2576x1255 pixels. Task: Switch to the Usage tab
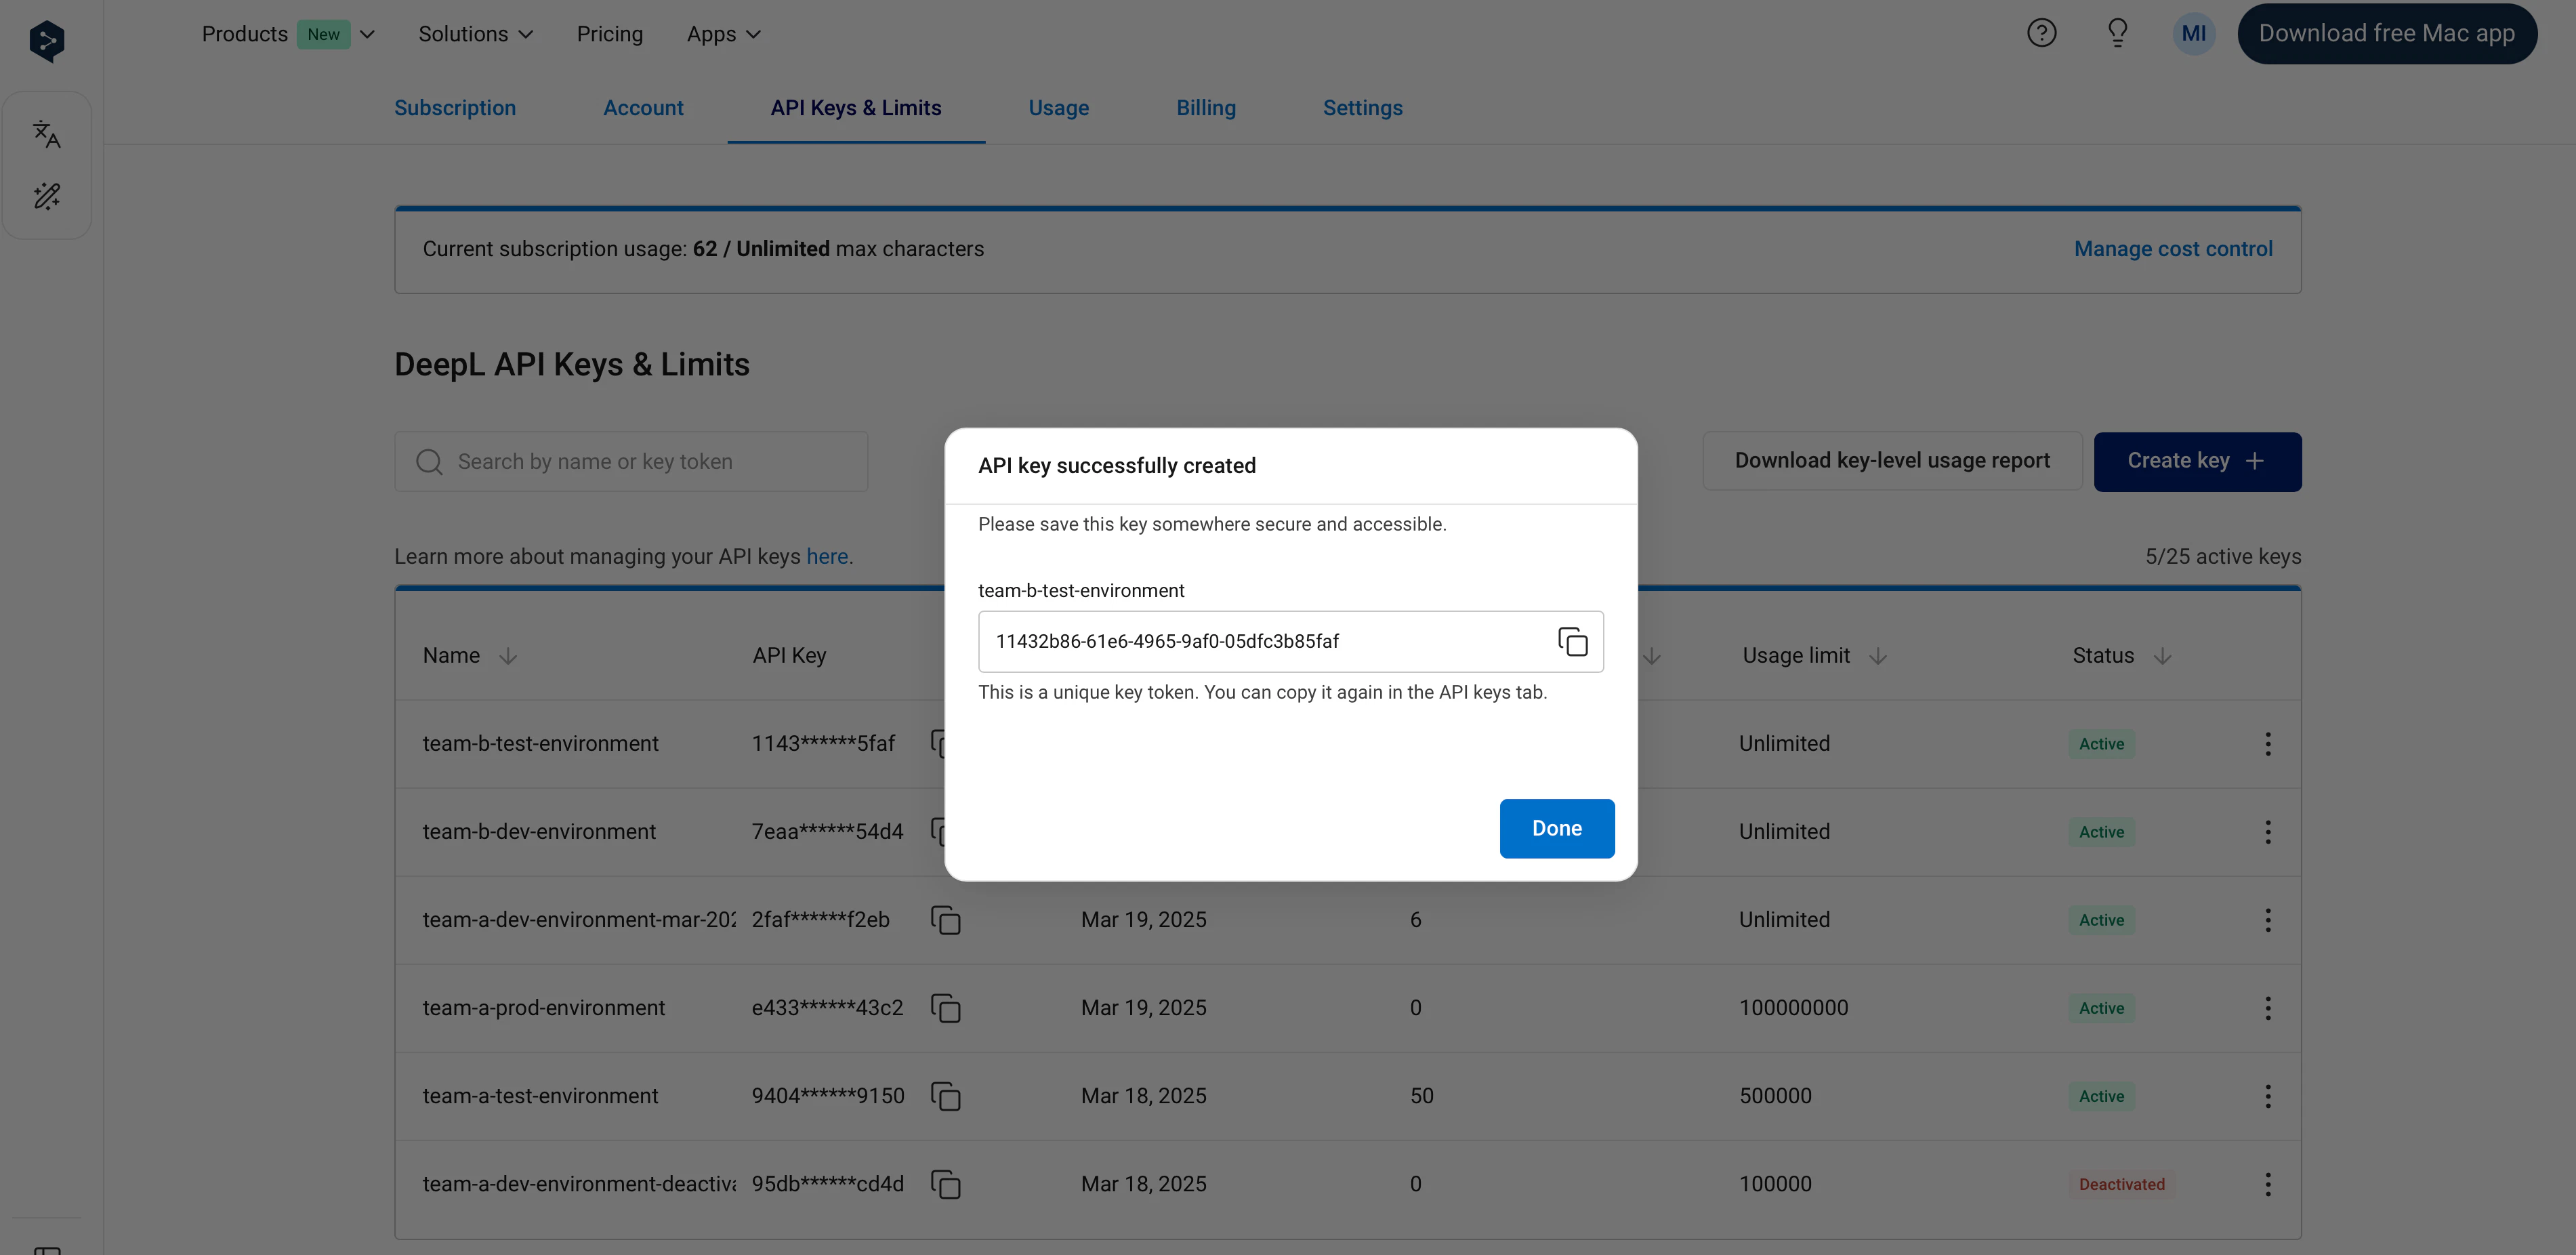coord(1058,108)
